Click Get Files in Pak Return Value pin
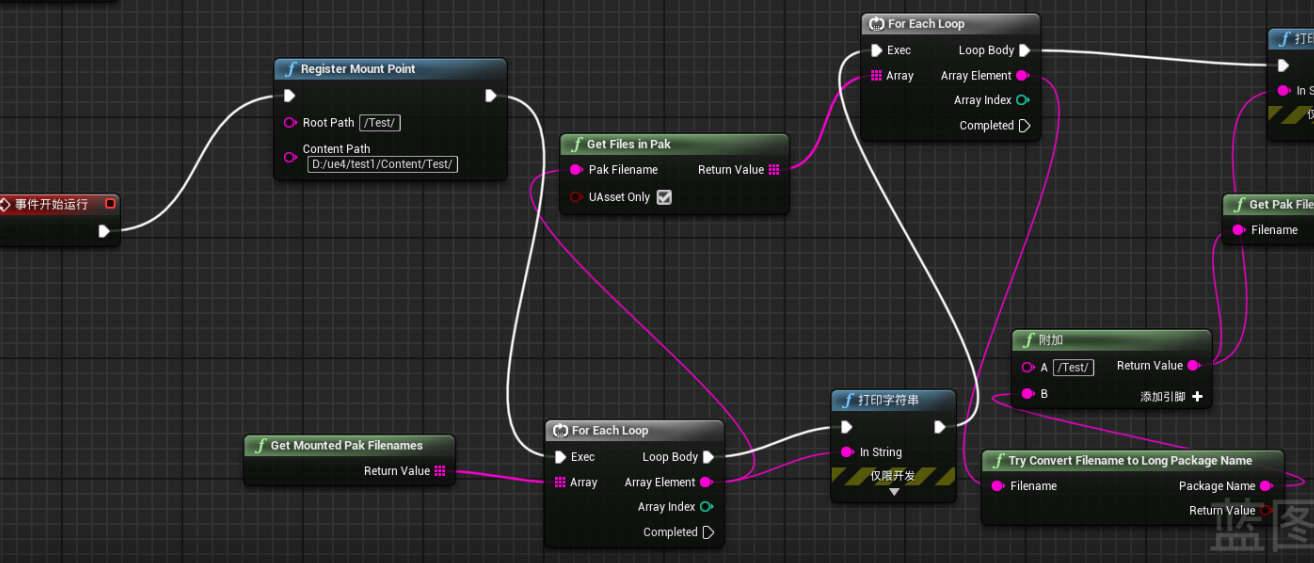 (774, 170)
